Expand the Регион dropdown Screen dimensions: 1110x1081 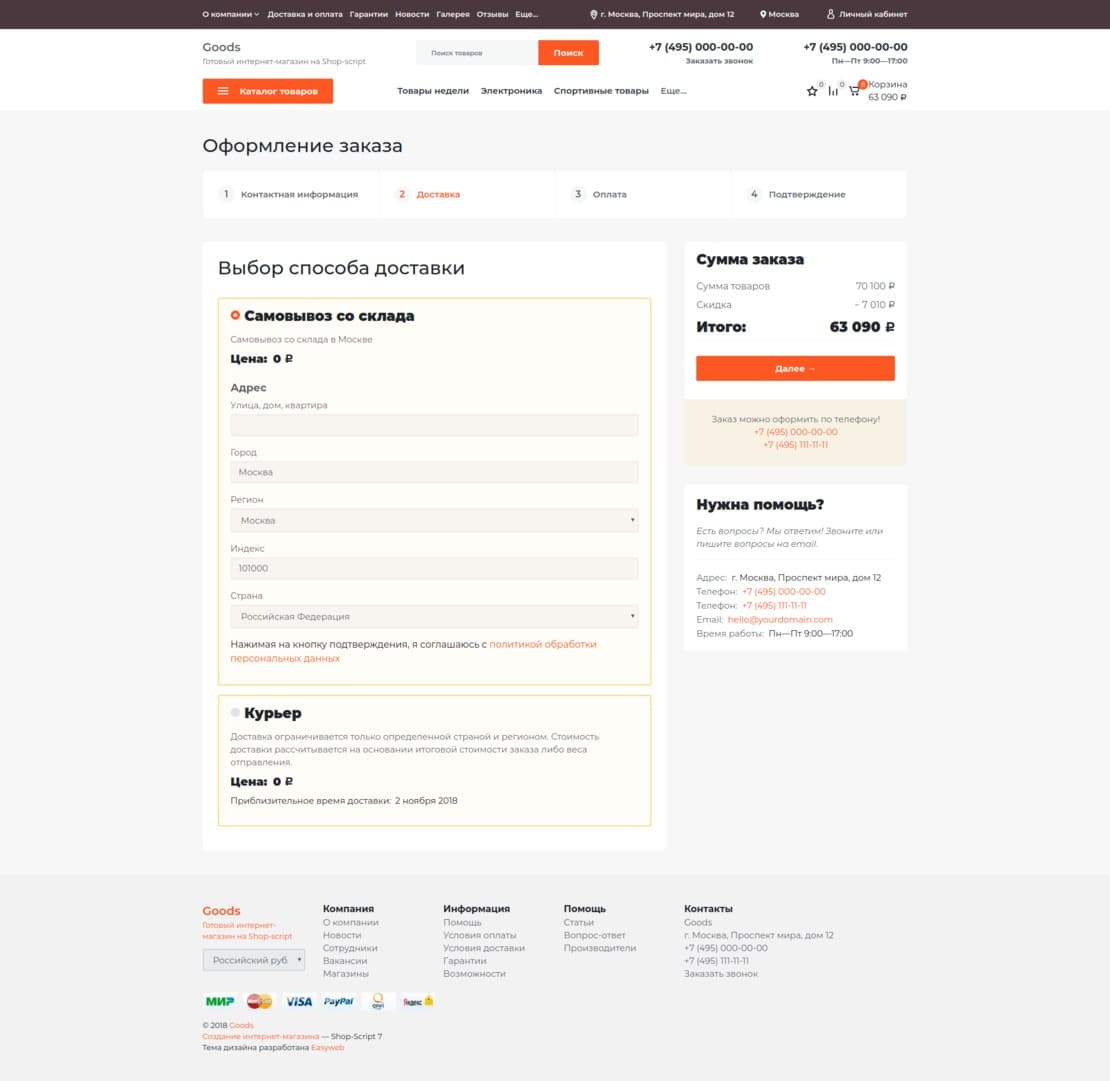(434, 520)
